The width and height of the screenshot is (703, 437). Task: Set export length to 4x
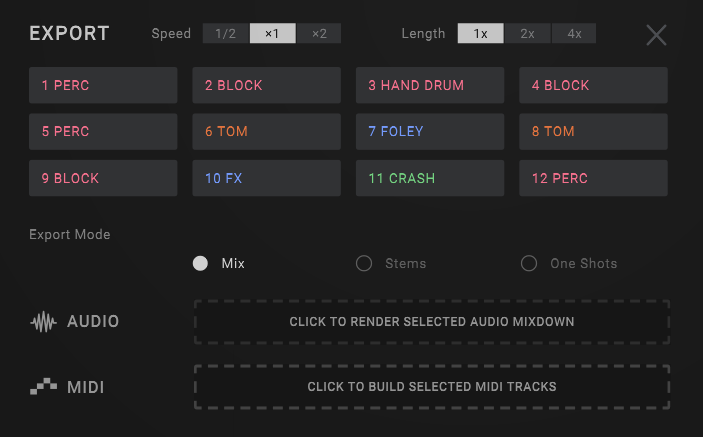tap(574, 34)
